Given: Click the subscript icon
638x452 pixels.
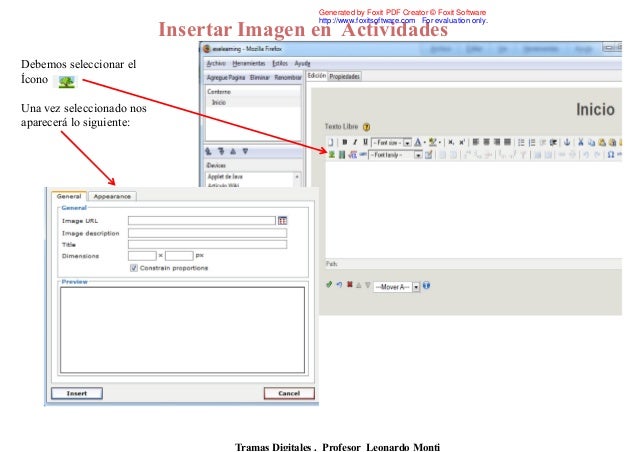Looking at the screenshot, I should pyautogui.click(x=451, y=142).
